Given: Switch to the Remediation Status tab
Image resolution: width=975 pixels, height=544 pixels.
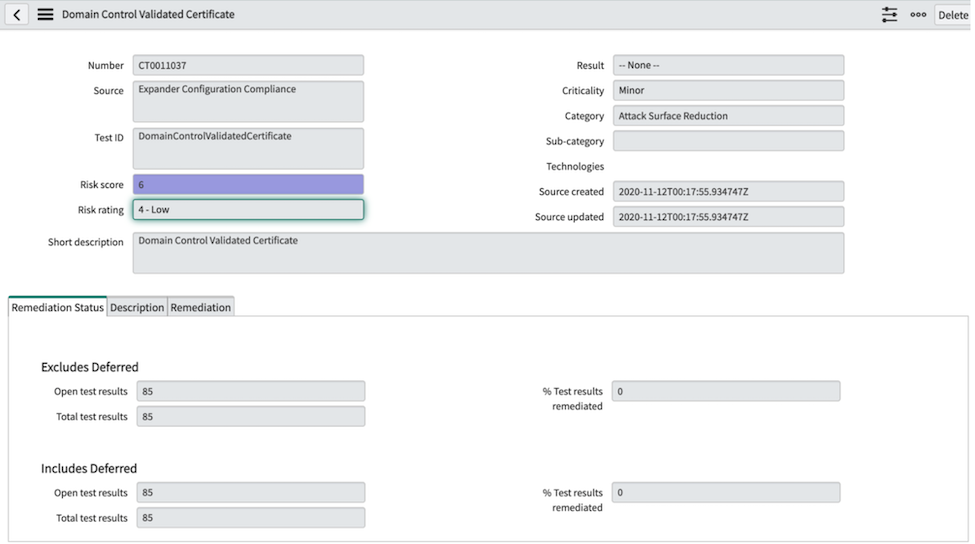Looking at the screenshot, I should tap(58, 308).
